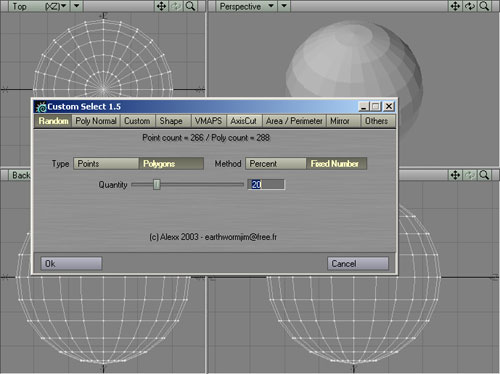Click the Perspective viewport zoom magnifier
The image size is (500, 374).
[484, 6]
